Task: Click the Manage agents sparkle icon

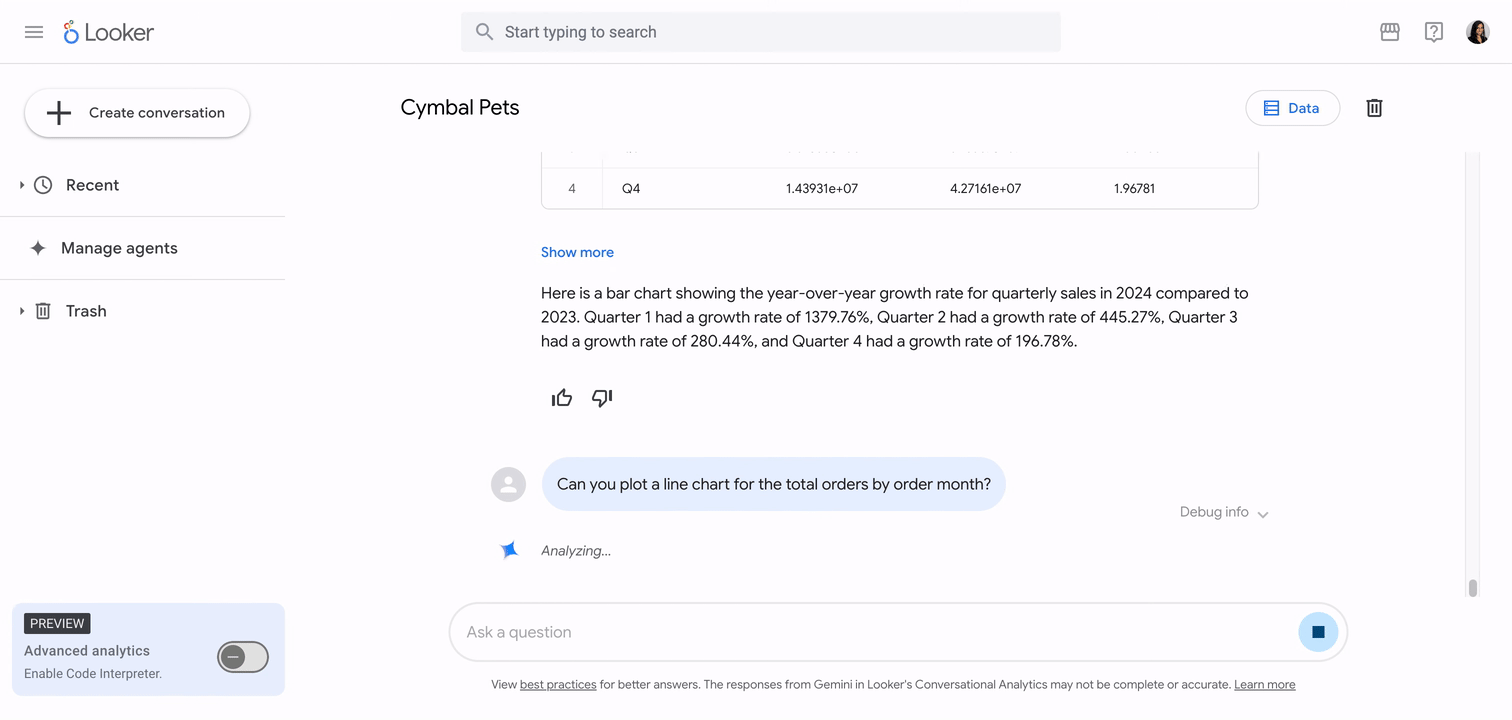Action: [x=38, y=248]
